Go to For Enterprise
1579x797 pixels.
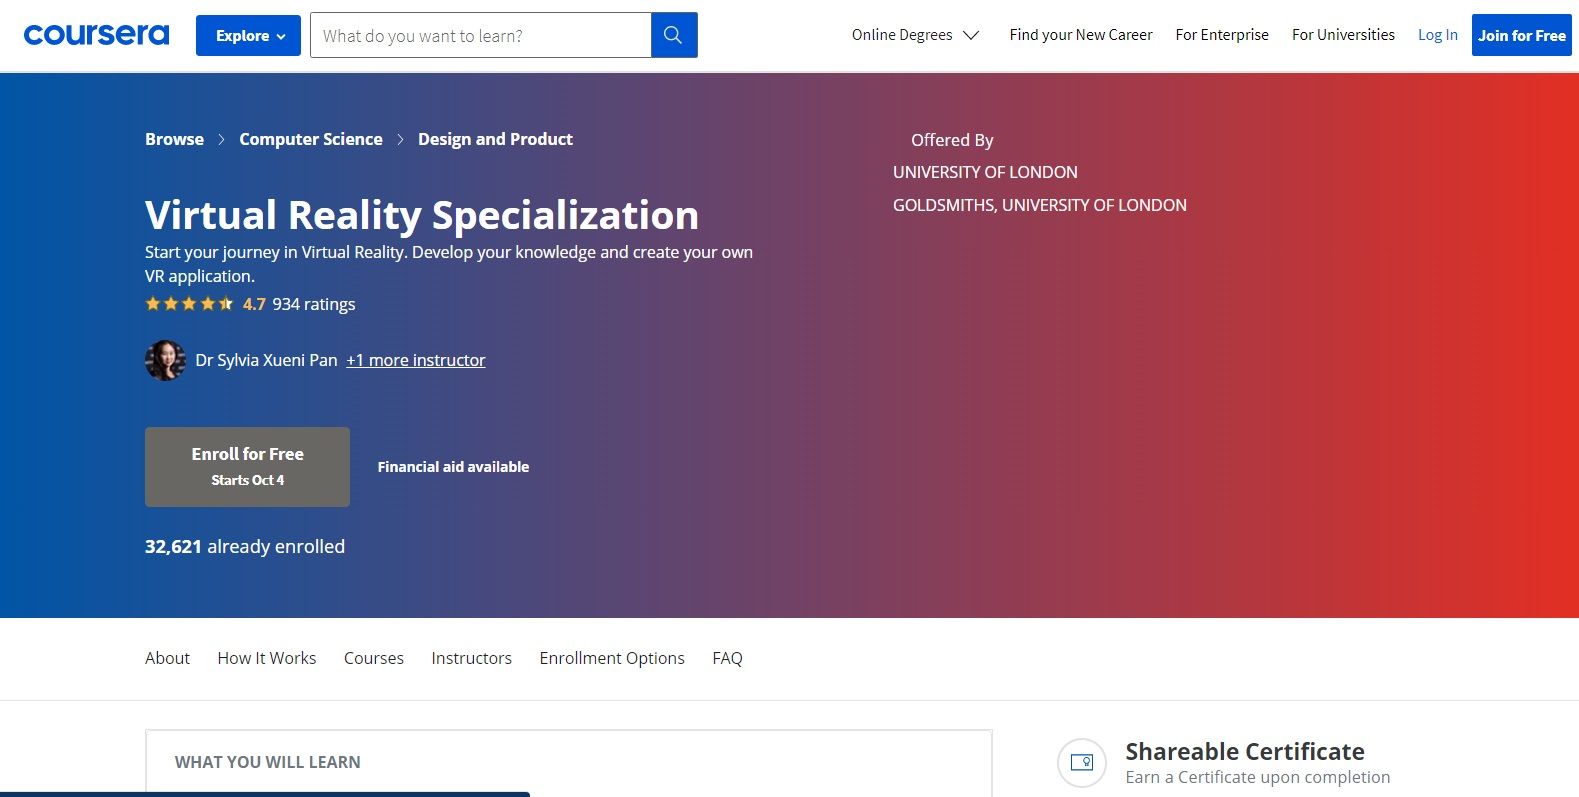click(x=1222, y=35)
